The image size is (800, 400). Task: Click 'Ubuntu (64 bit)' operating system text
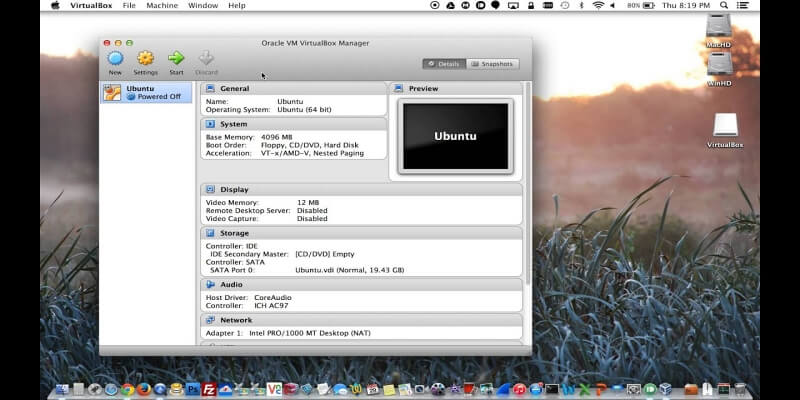(x=304, y=110)
